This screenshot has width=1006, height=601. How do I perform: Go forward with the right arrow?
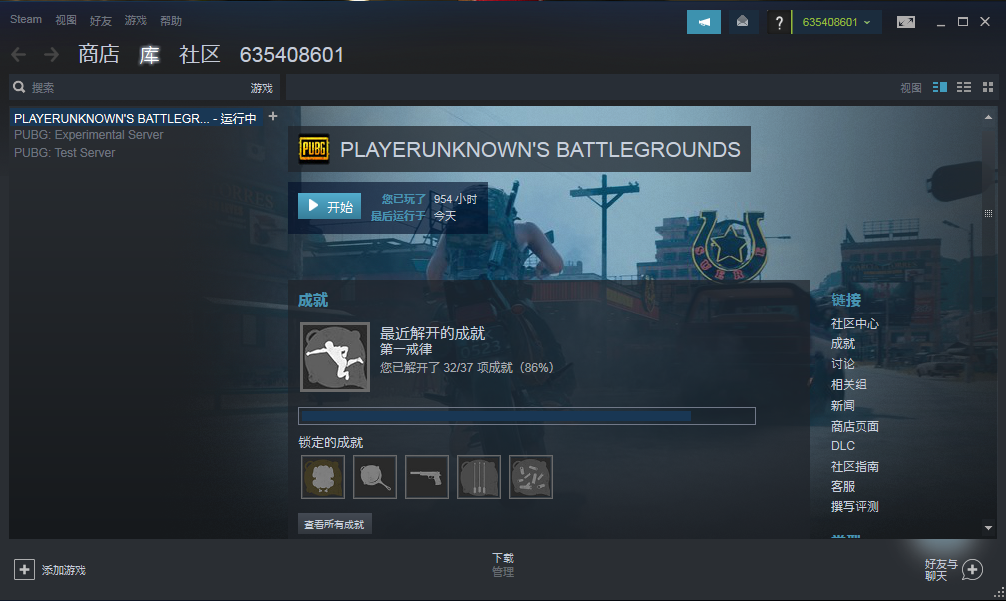point(51,55)
